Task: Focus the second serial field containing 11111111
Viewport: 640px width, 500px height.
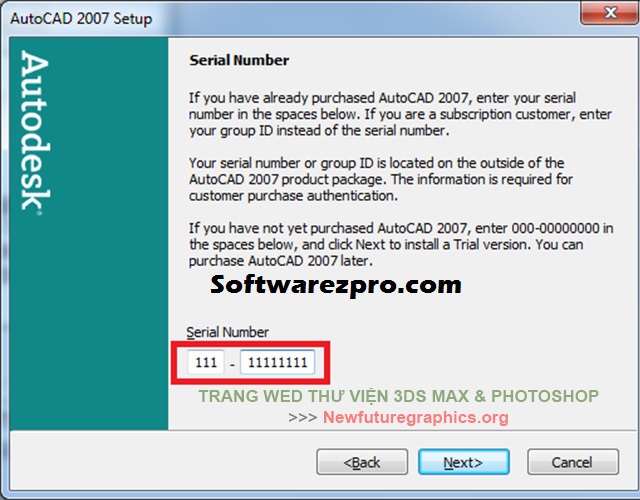Action: pos(278,362)
